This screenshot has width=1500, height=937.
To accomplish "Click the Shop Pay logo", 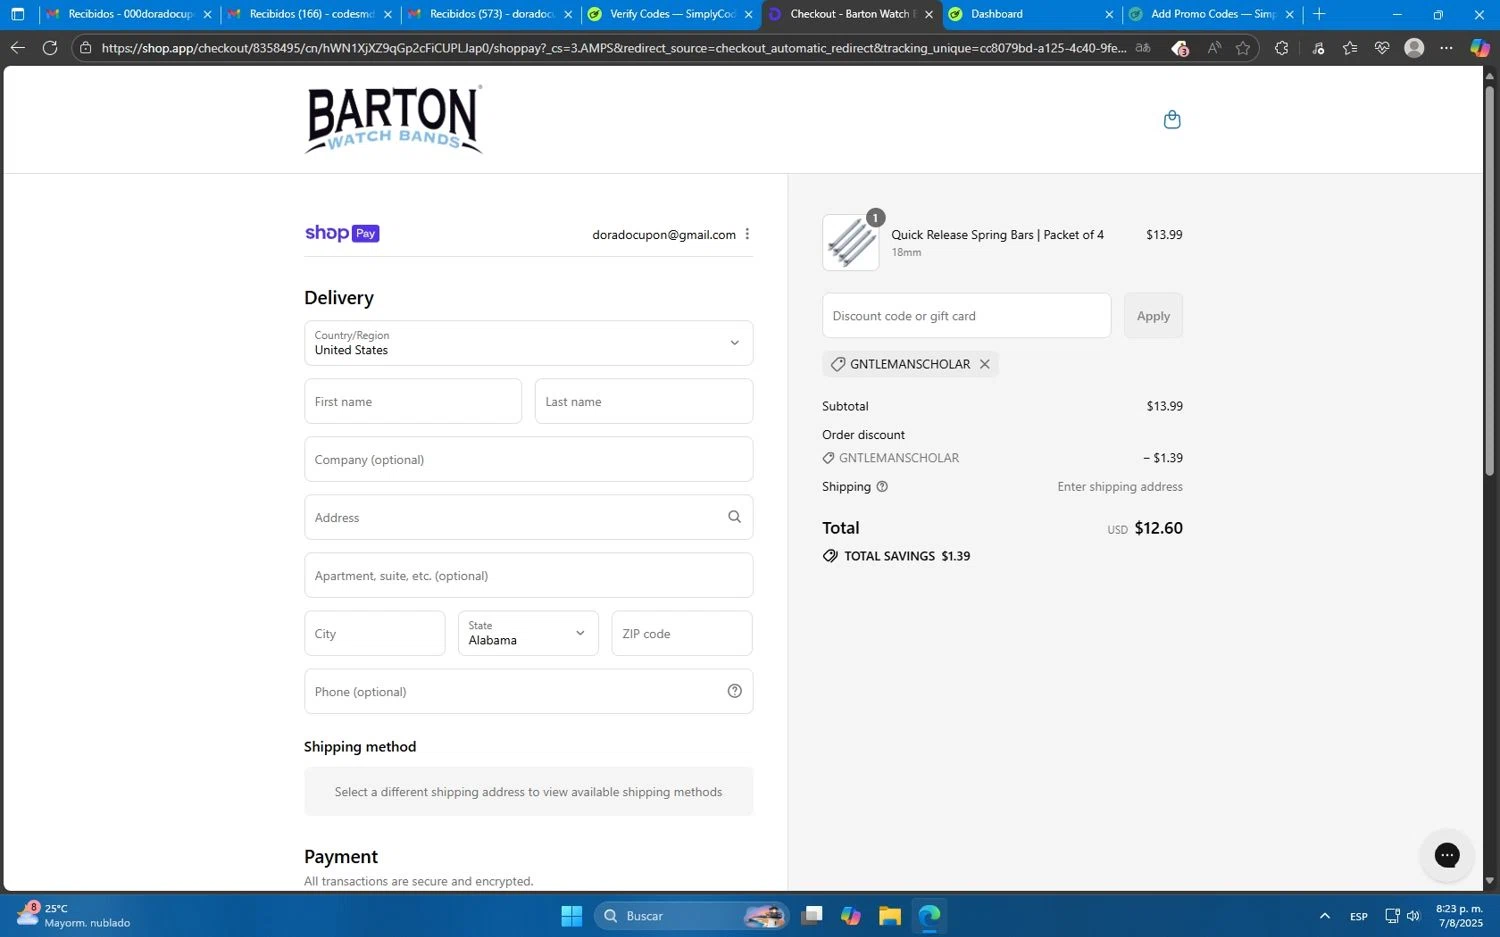I will click(342, 233).
